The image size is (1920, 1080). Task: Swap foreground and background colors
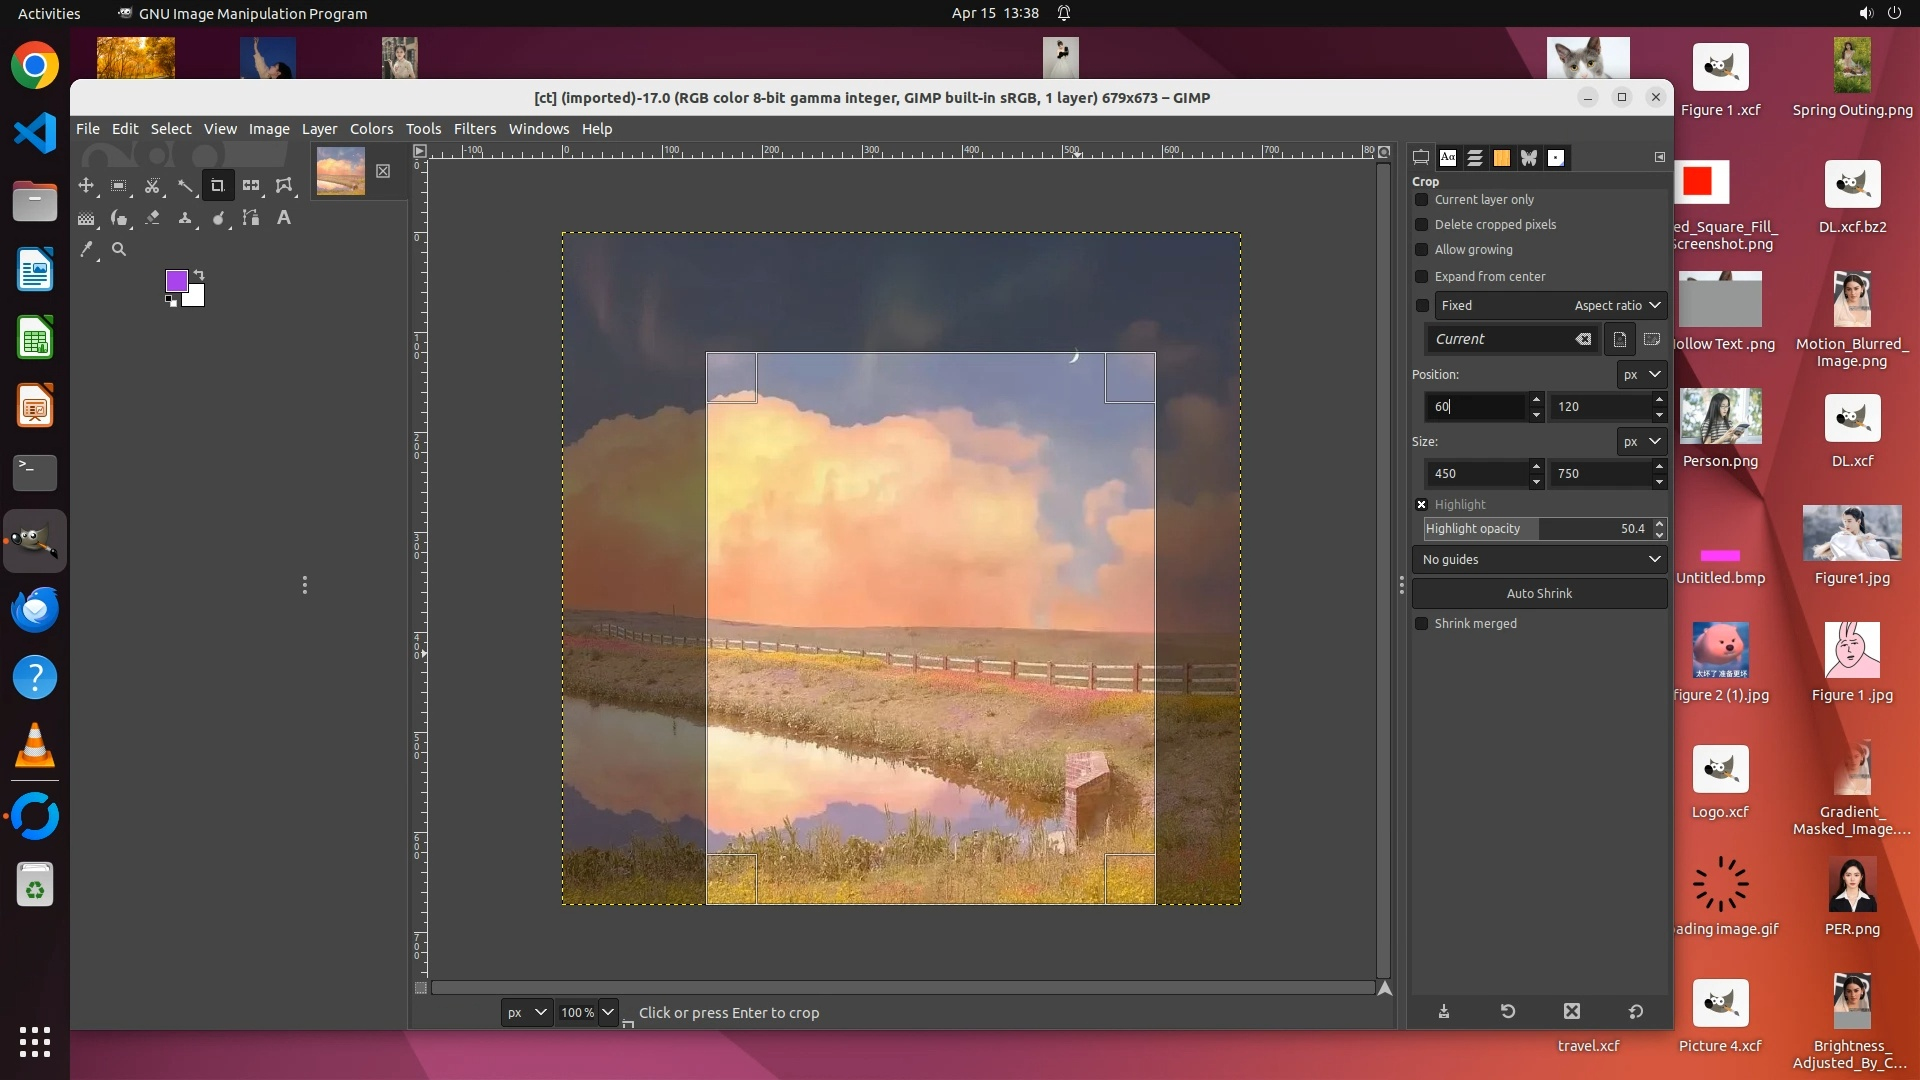199,274
